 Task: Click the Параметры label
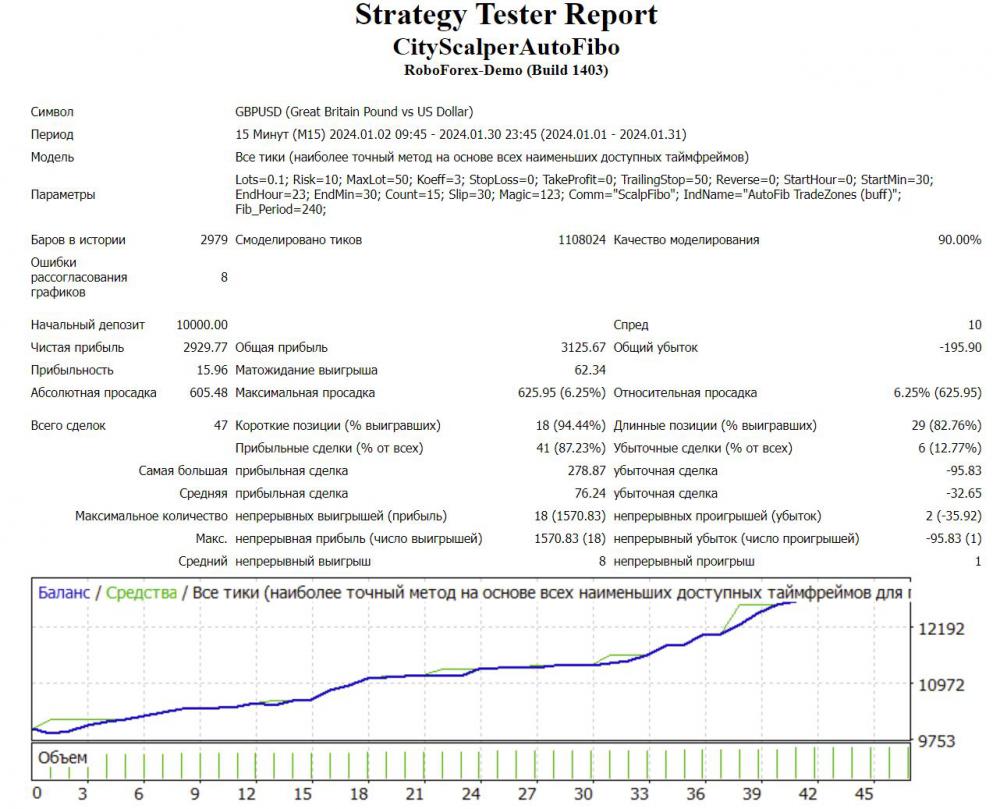pyautogui.click(x=63, y=195)
